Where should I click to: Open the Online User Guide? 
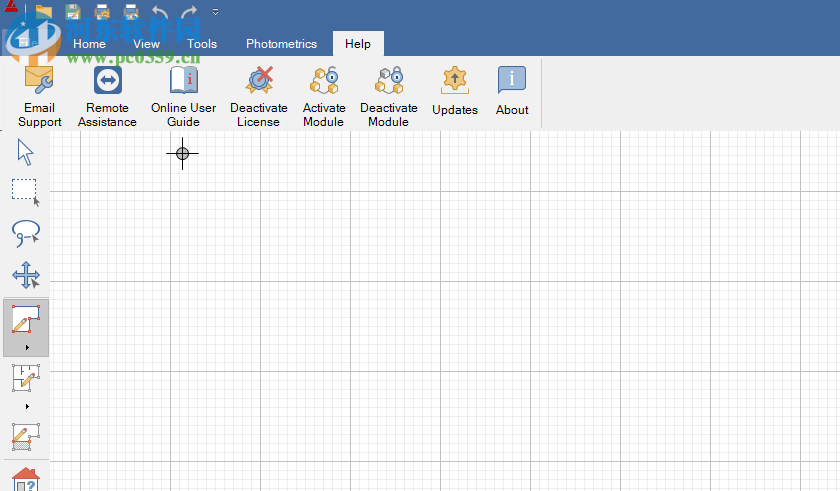pyautogui.click(x=183, y=96)
